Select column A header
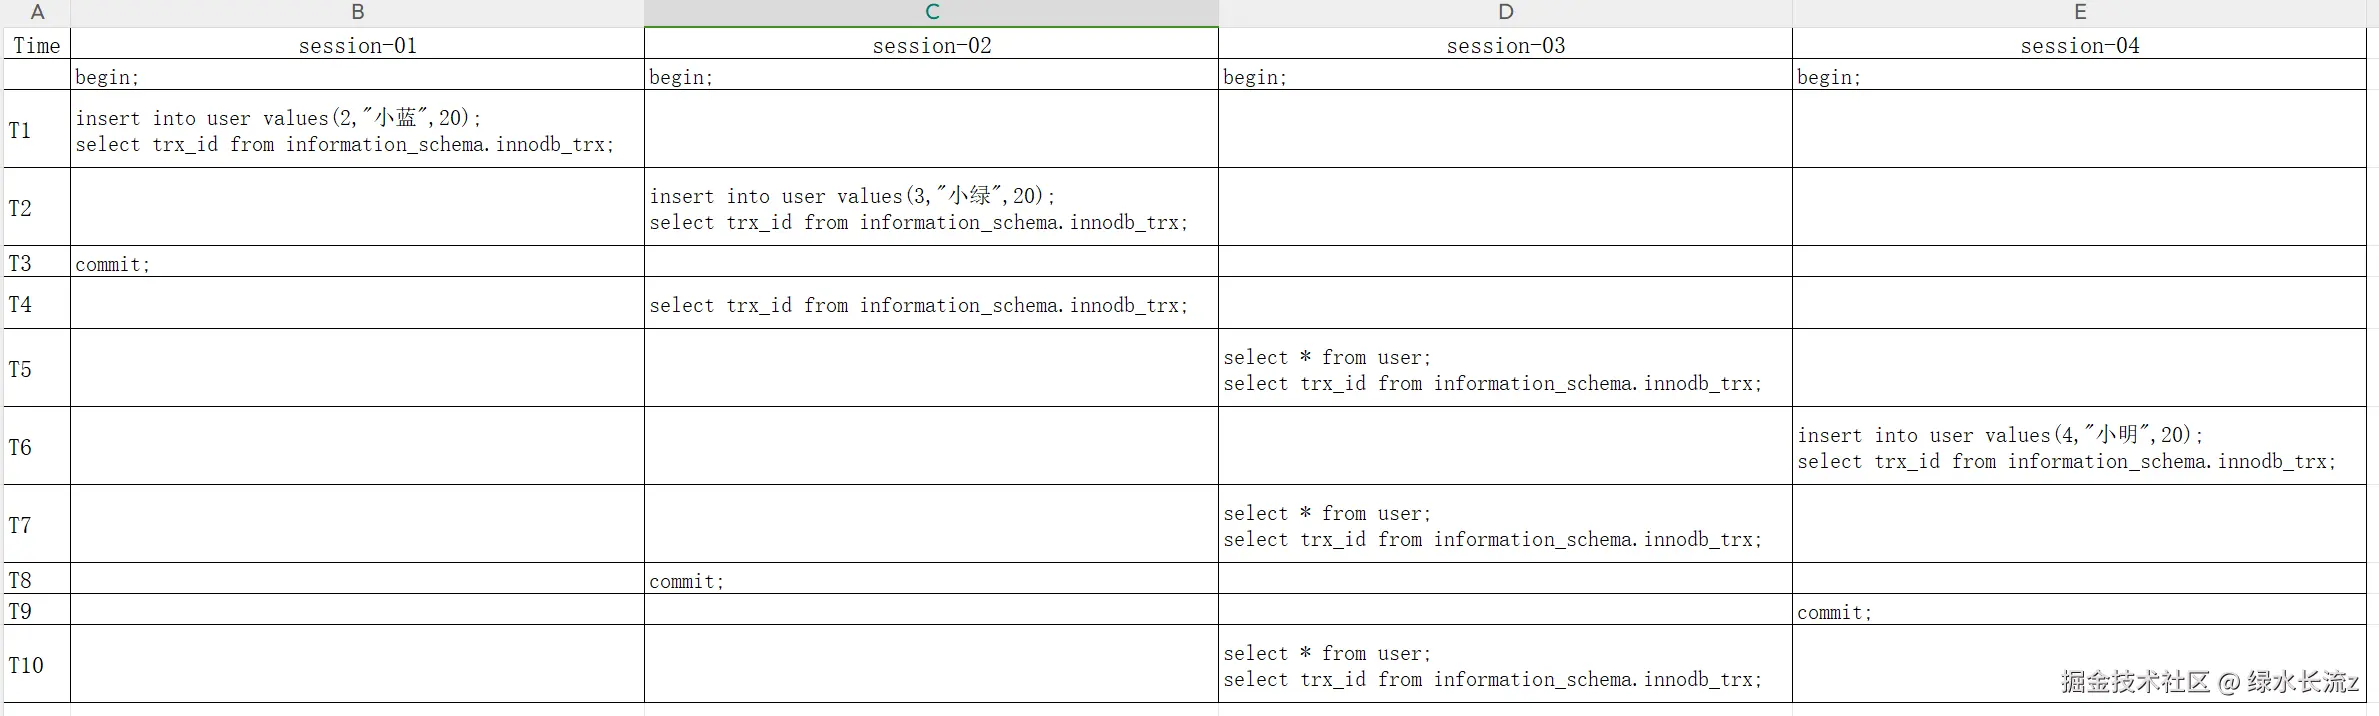The width and height of the screenshot is (2379, 716). (x=37, y=12)
